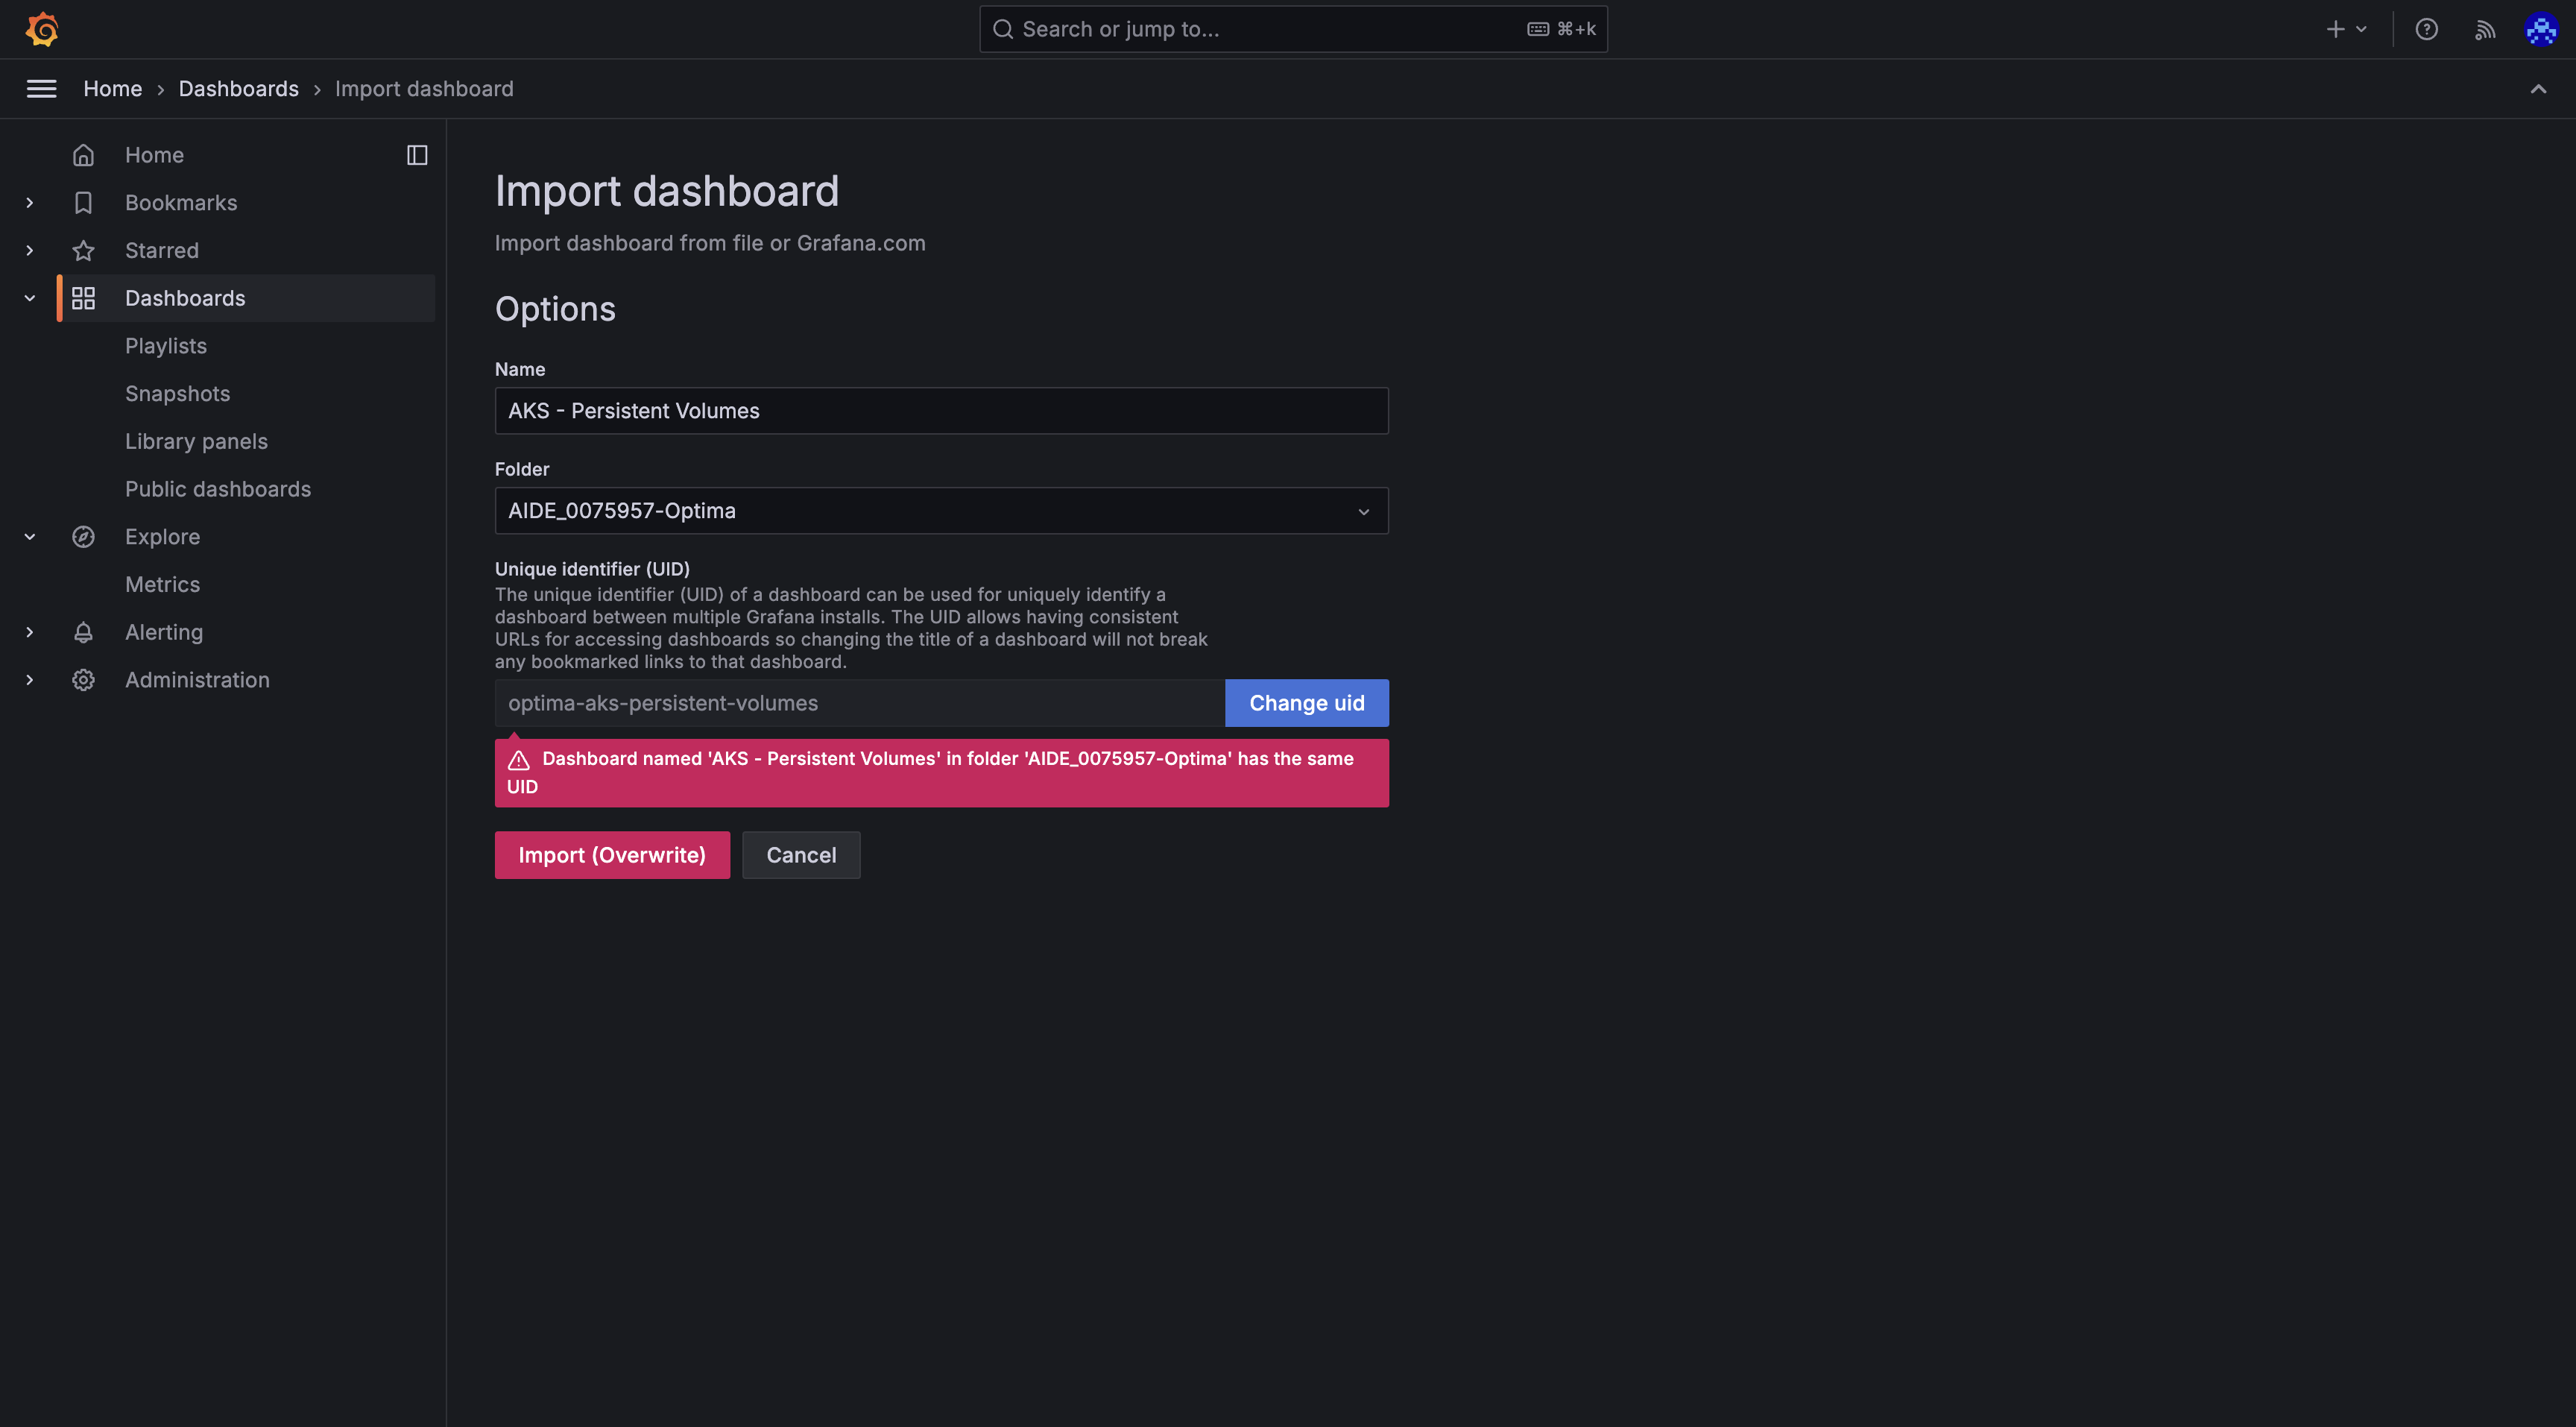Viewport: 2576px width, 1427px height.
Task: Click the Starred star icon
Action: point(83,251)
